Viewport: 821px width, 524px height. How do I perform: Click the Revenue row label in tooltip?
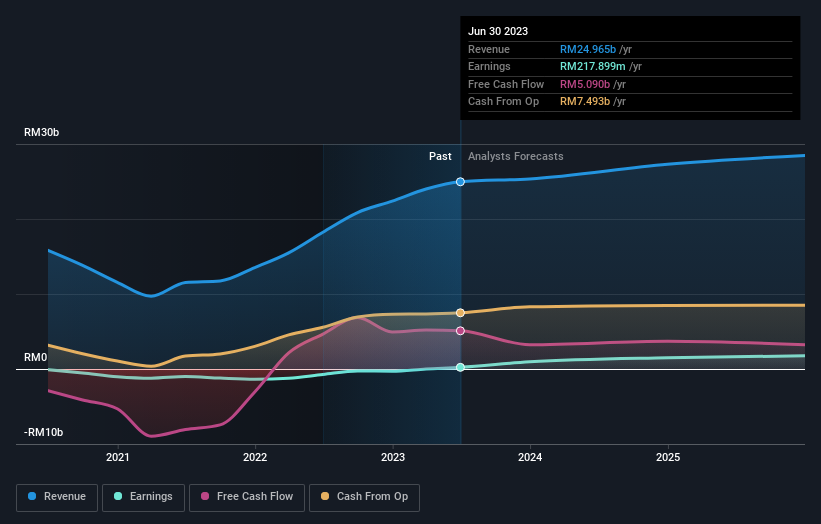click(489, 49)
